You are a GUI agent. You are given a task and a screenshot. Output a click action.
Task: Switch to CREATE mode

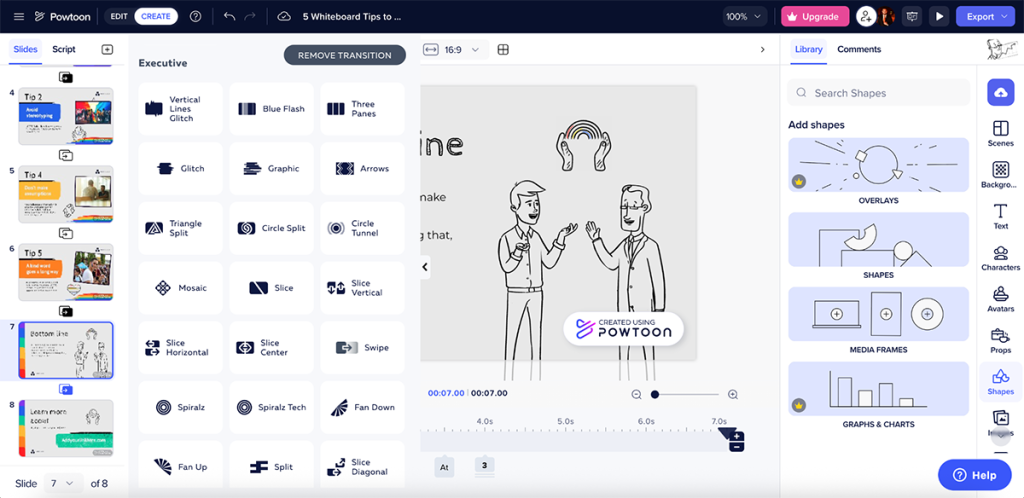156,16
